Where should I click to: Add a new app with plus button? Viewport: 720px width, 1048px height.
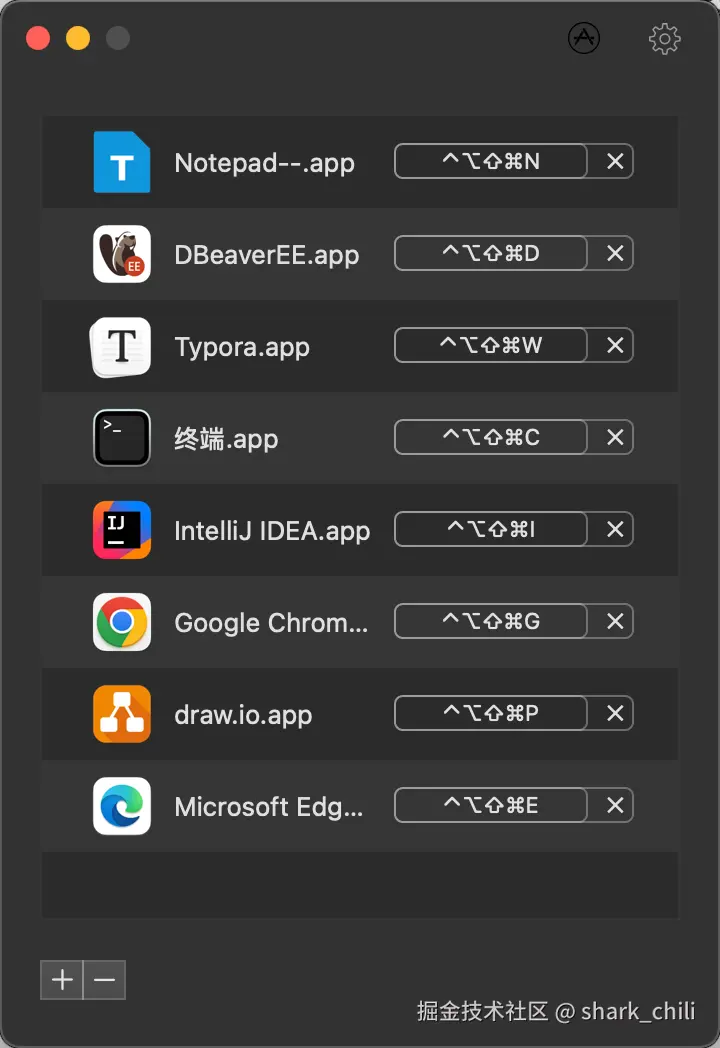62,980
